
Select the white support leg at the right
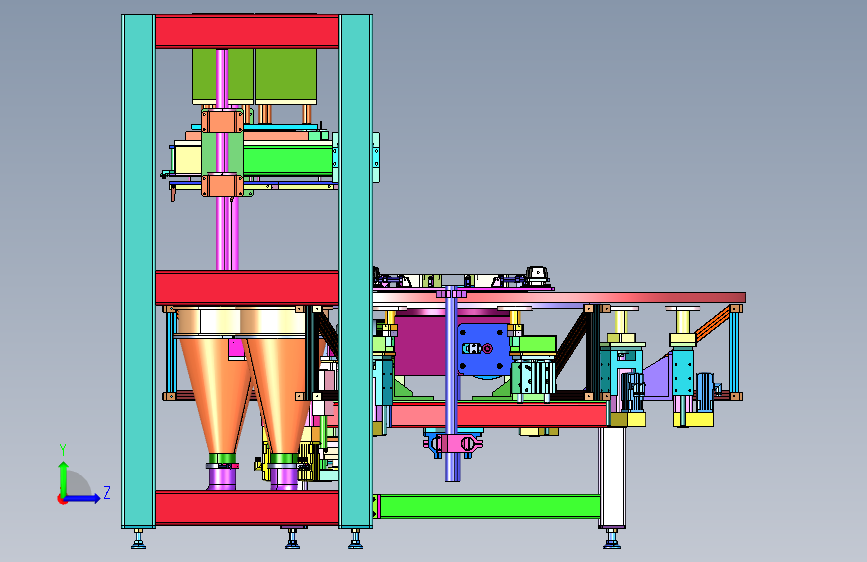[613, 477]
